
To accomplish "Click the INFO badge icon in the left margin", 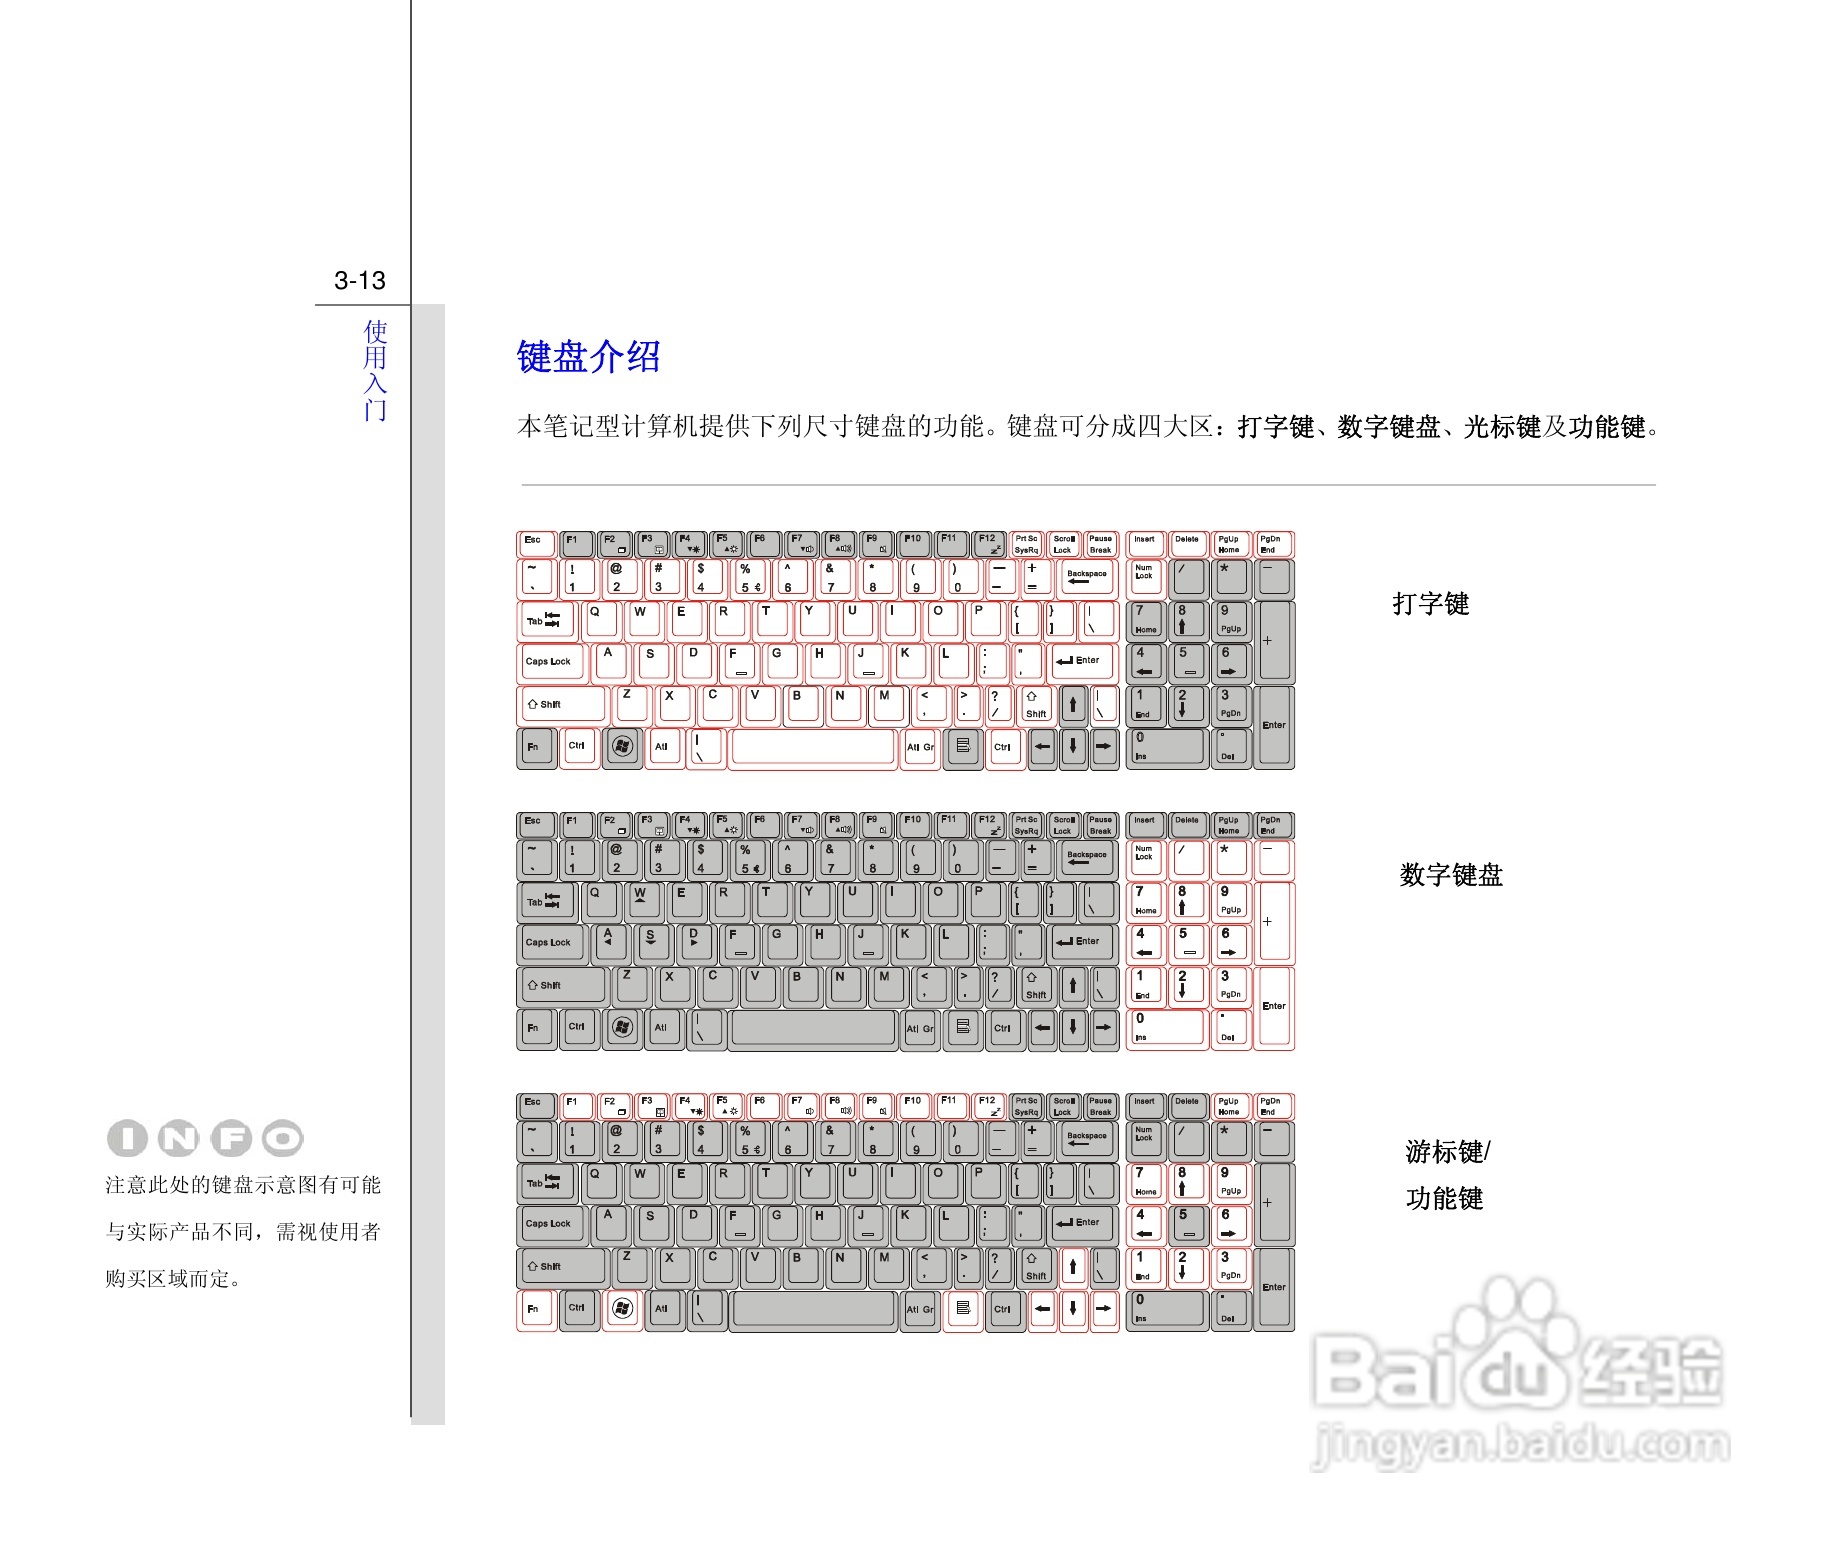I will 205,1137.
